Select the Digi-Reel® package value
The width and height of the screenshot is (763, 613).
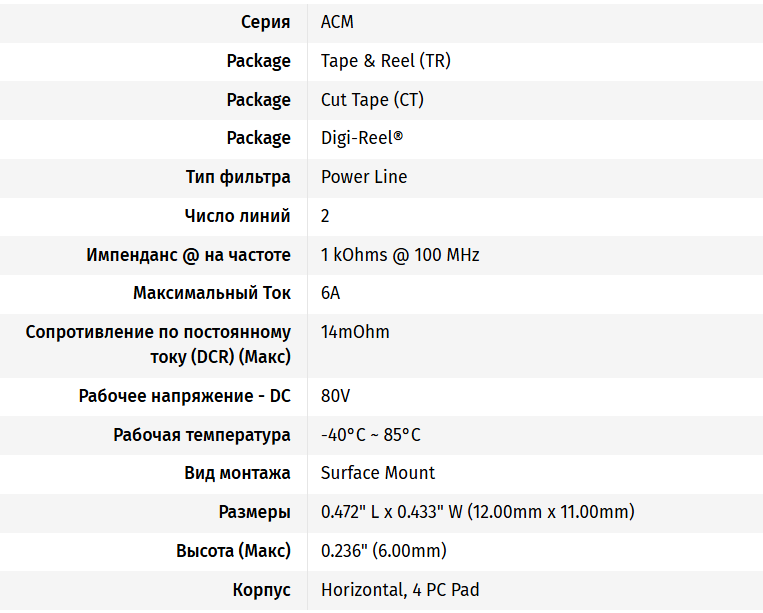click(362, 138)
